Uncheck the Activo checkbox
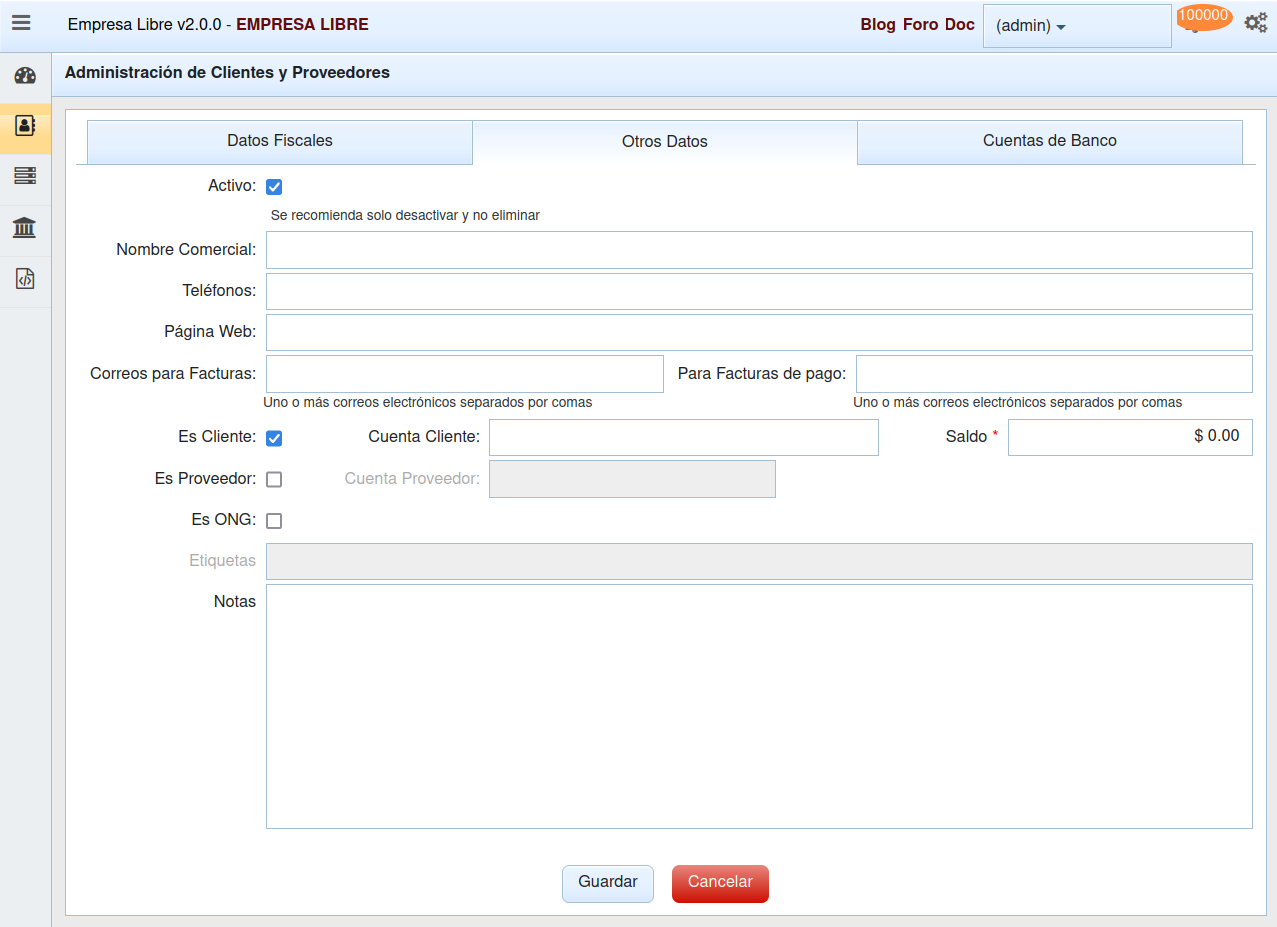This screenshot has width=1277, height=927. click(x=274, y=187)
